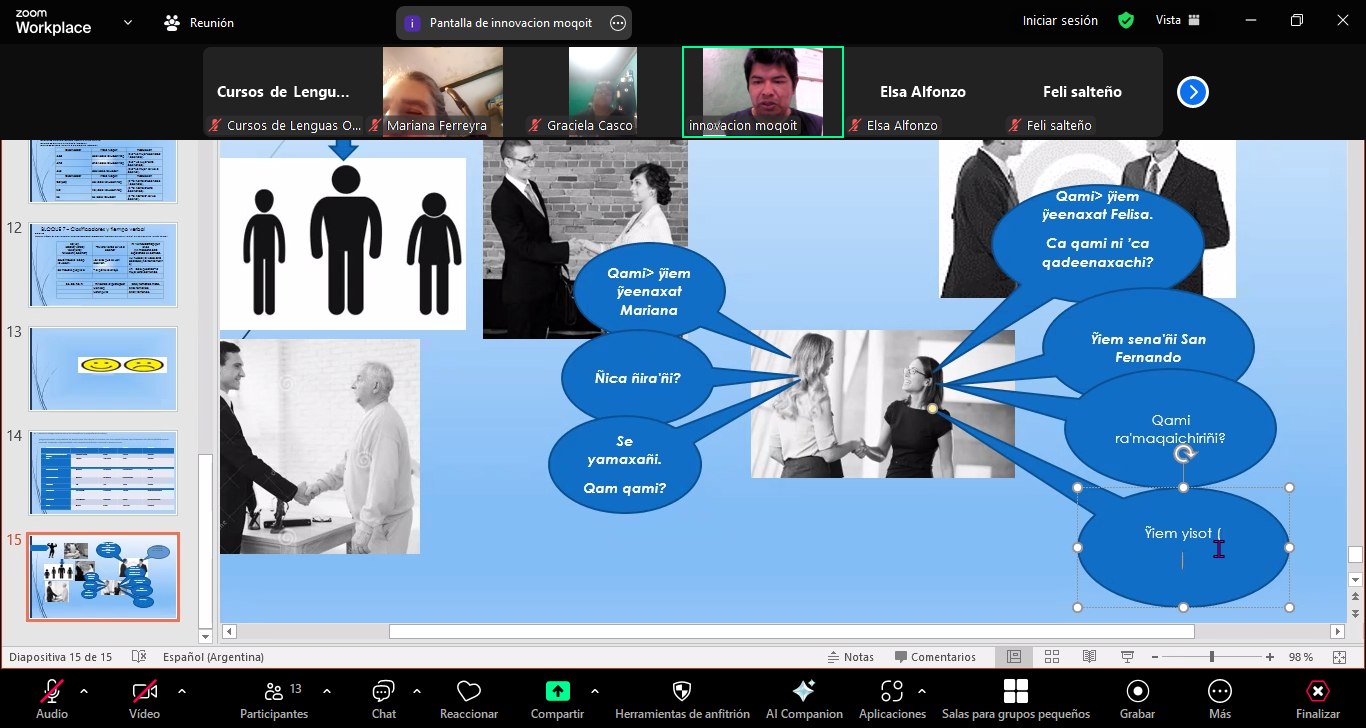Unmute the microphone with Audio button
The width and height of the screenshot is (1366, 728).
[52, 692]
